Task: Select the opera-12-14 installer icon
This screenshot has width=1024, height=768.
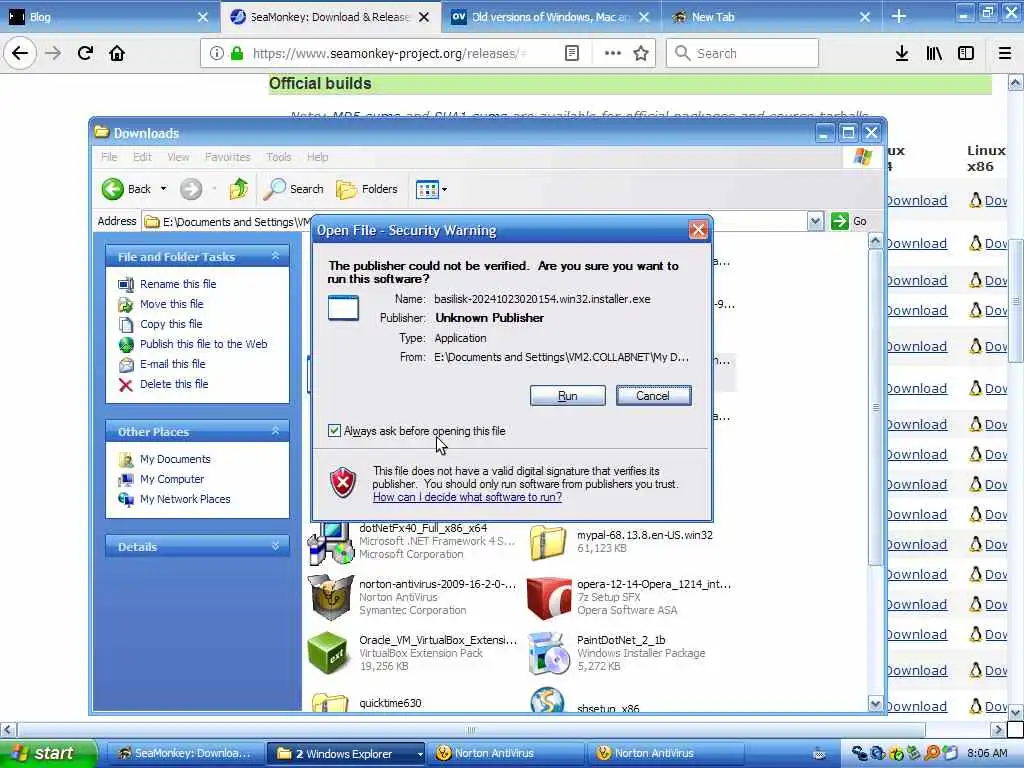Action: tap(549, 597)
